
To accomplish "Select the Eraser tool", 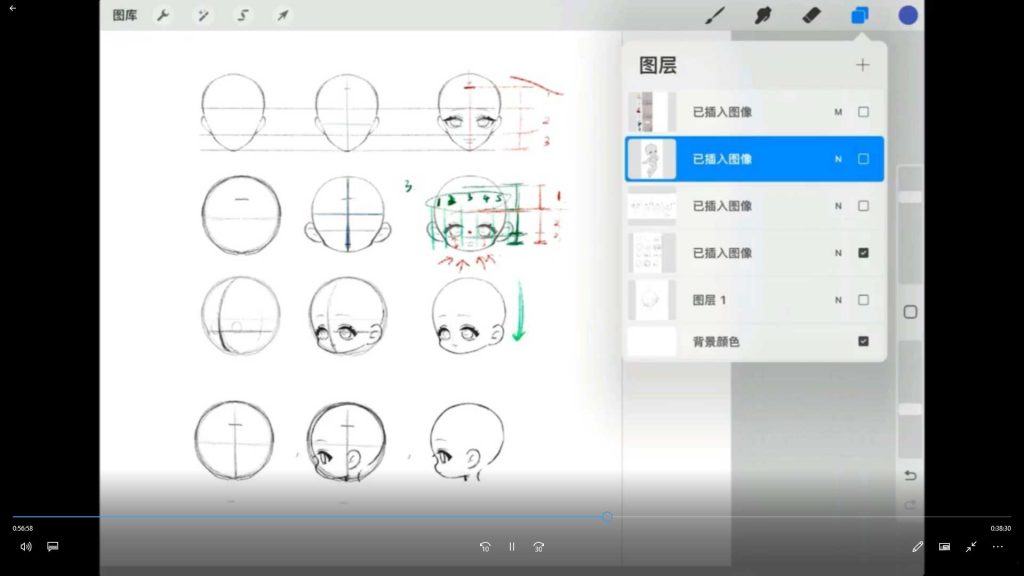I will click(811, 15).
